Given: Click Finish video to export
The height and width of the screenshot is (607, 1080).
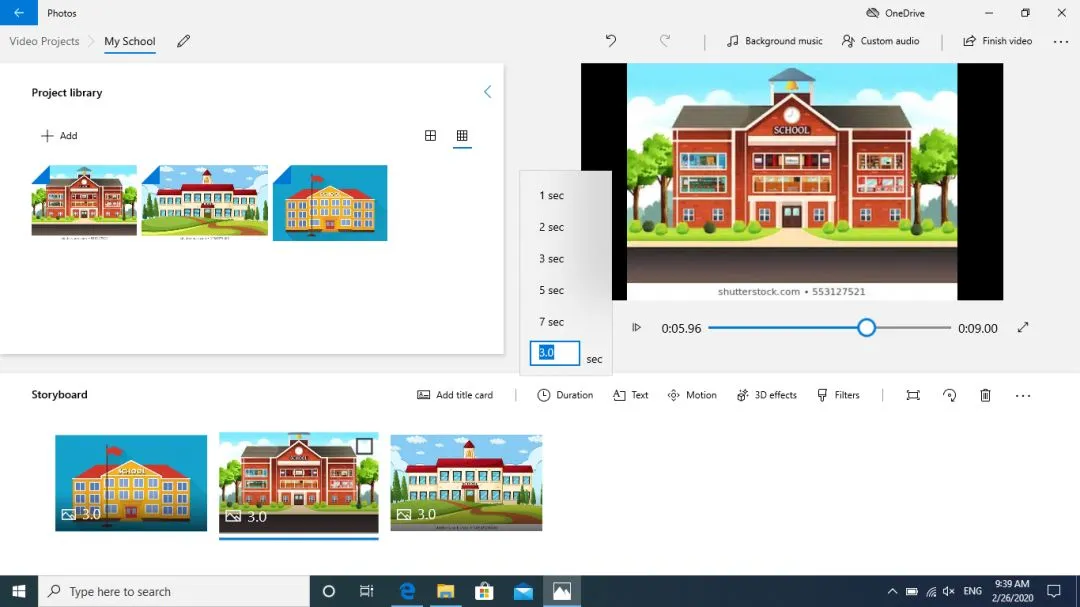Looking at the screenshot, I should click(x=997, y=41).
